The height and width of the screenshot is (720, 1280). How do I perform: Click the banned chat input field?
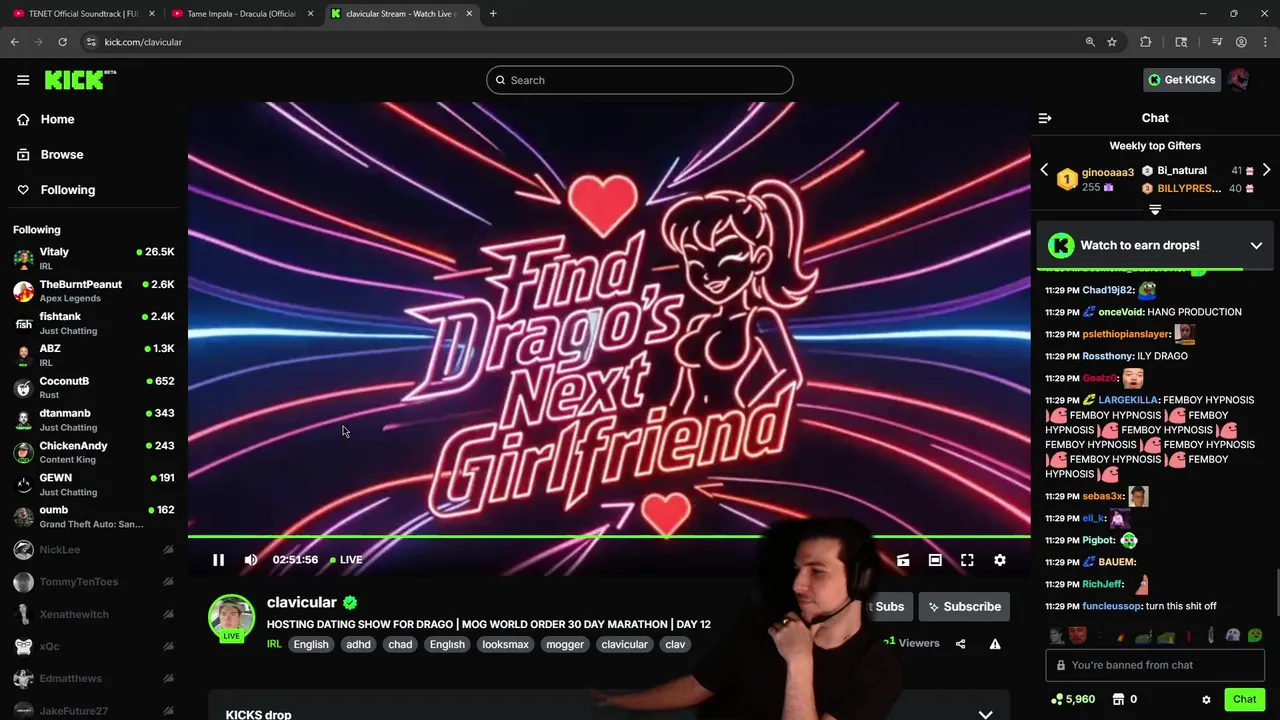click(1155, 665)
